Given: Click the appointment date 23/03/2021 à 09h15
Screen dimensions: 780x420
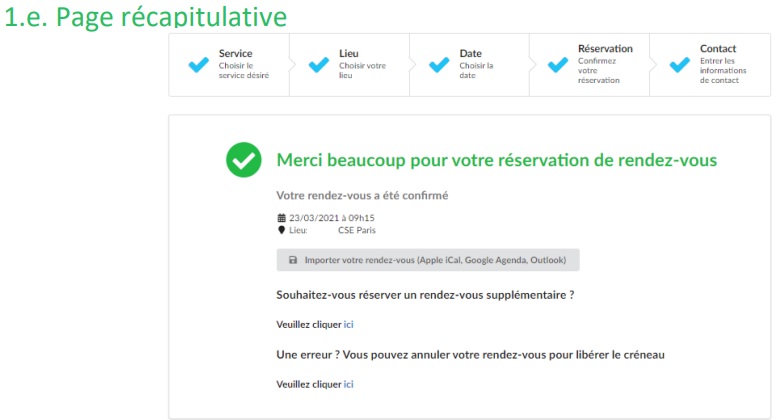Looking at the screenshot, I should pos(325,217).
